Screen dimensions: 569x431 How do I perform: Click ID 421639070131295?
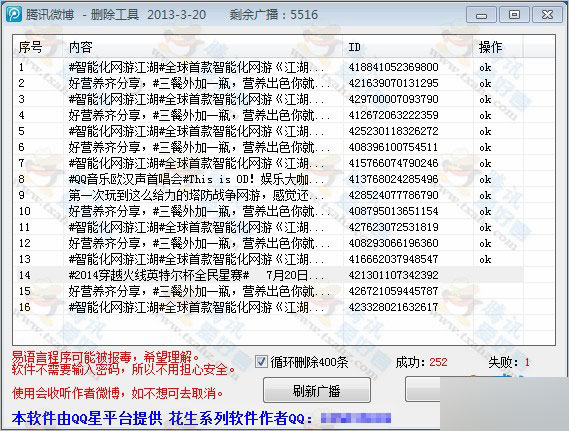pos(393,83)
